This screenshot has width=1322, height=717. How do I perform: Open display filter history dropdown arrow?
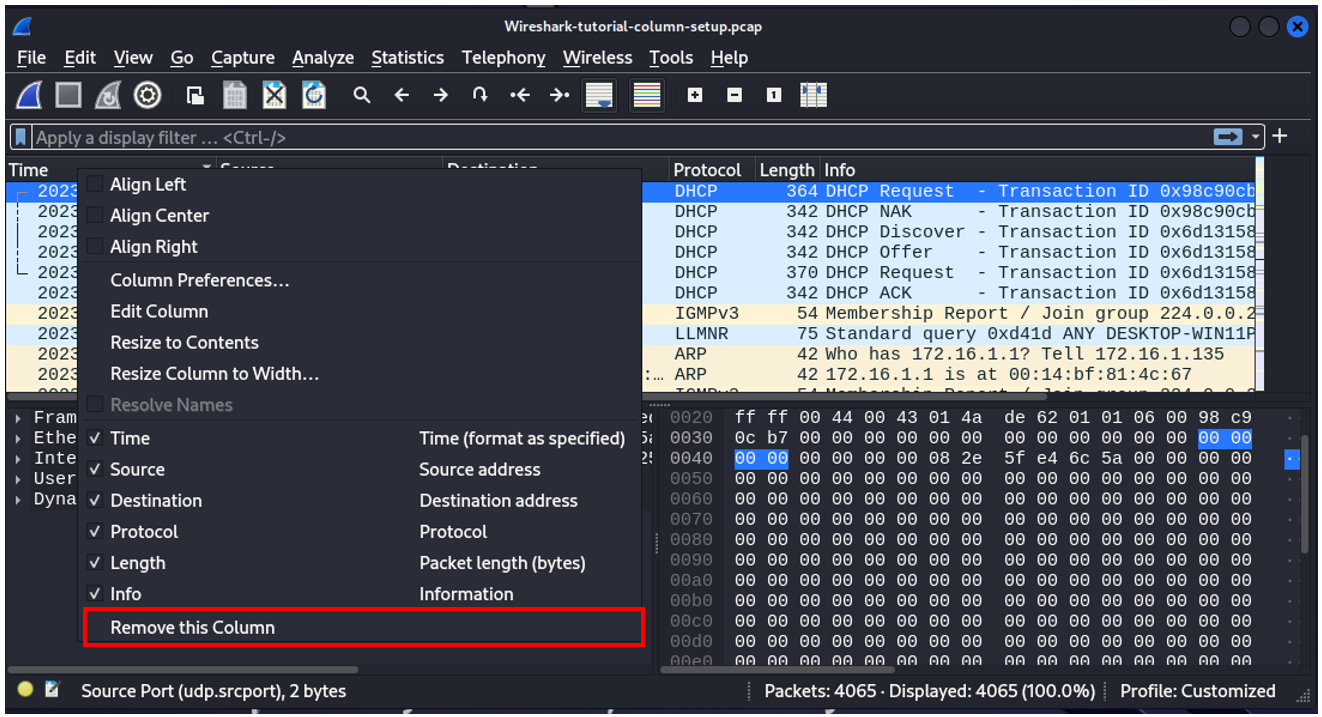coord(1256,137)
